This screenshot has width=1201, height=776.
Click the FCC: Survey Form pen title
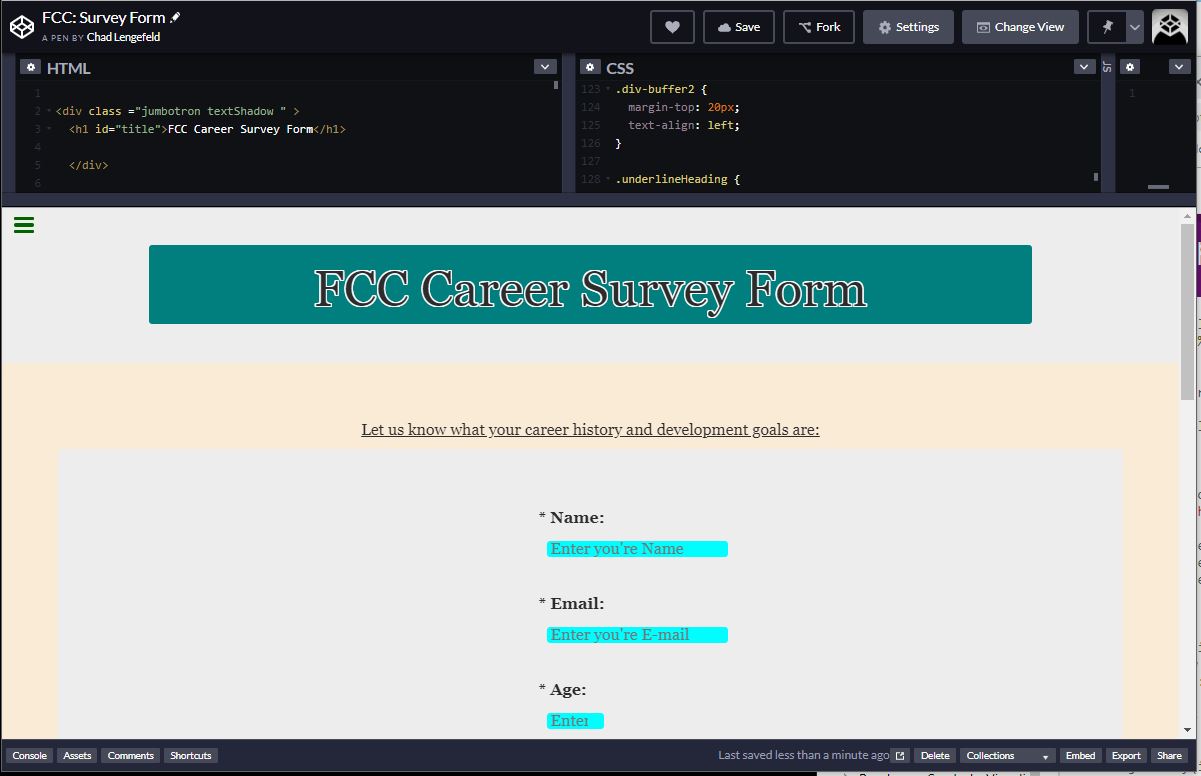(103, 18)
